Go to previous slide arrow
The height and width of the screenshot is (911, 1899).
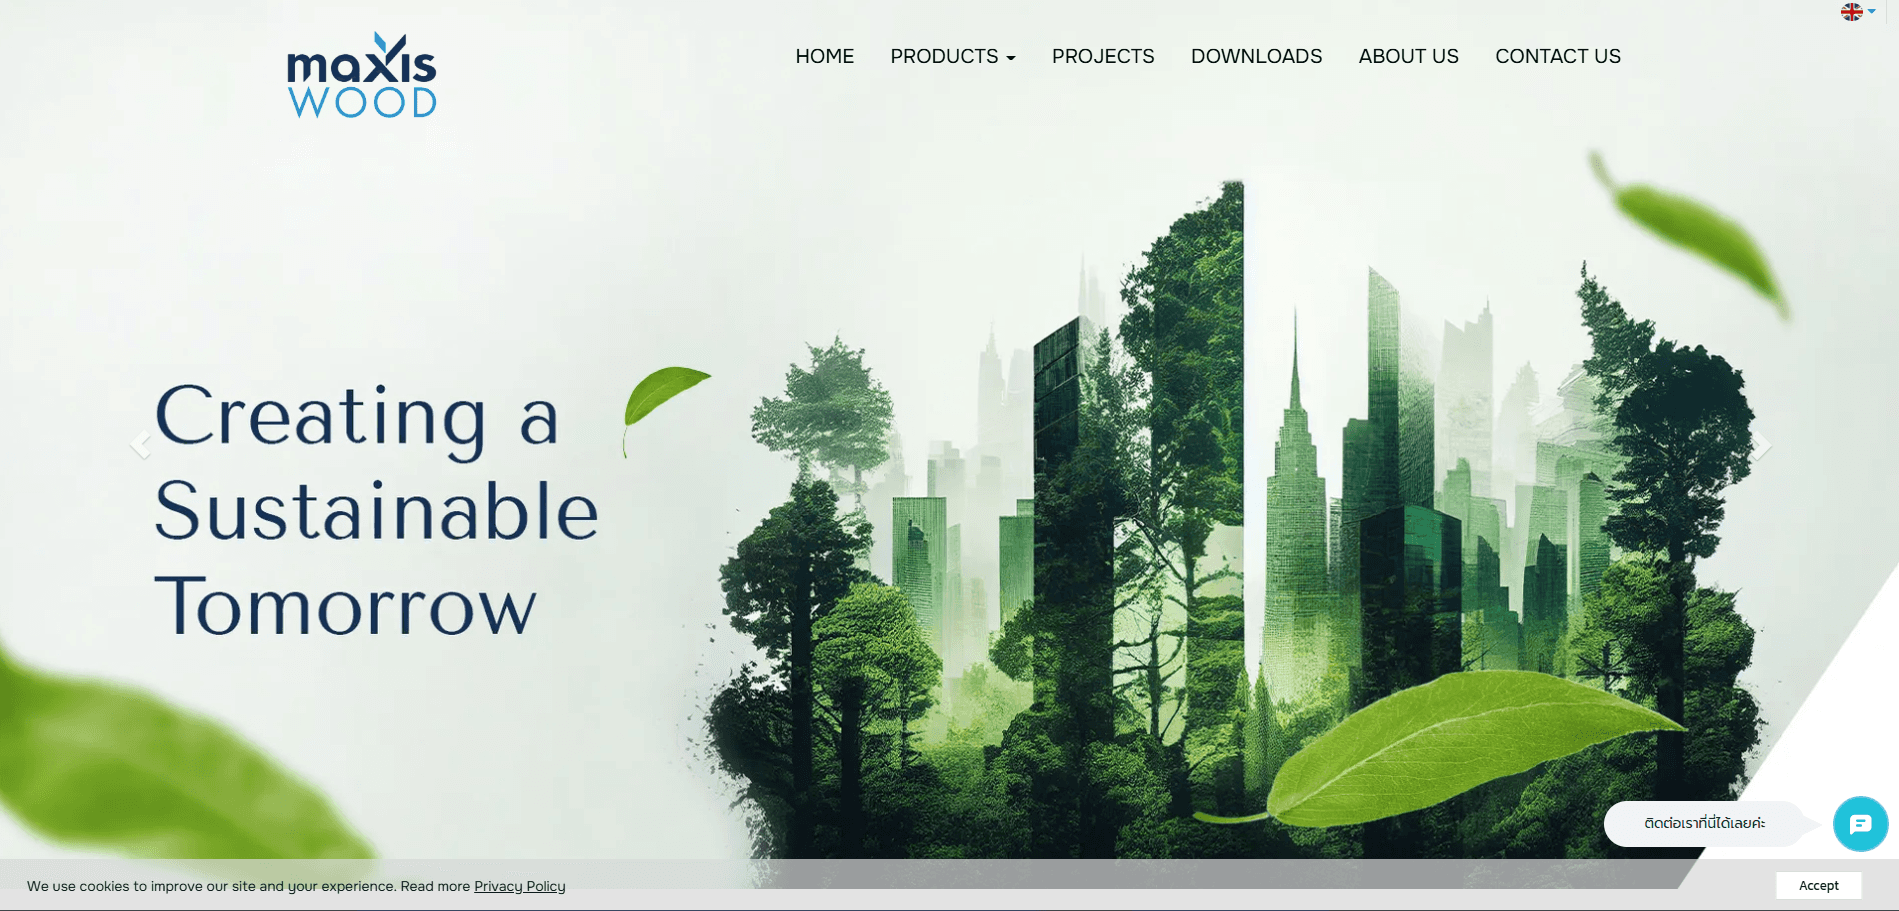(140, 445)
